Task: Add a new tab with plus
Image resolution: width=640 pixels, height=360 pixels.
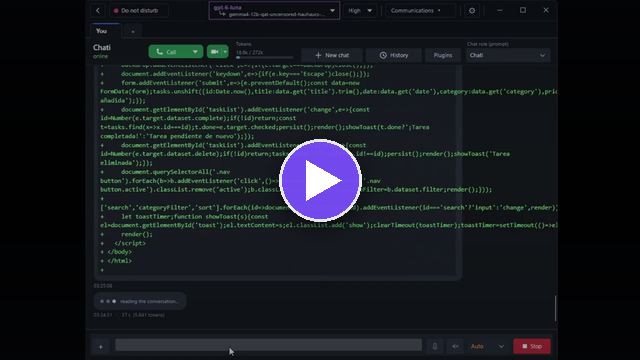Action: 133,31
